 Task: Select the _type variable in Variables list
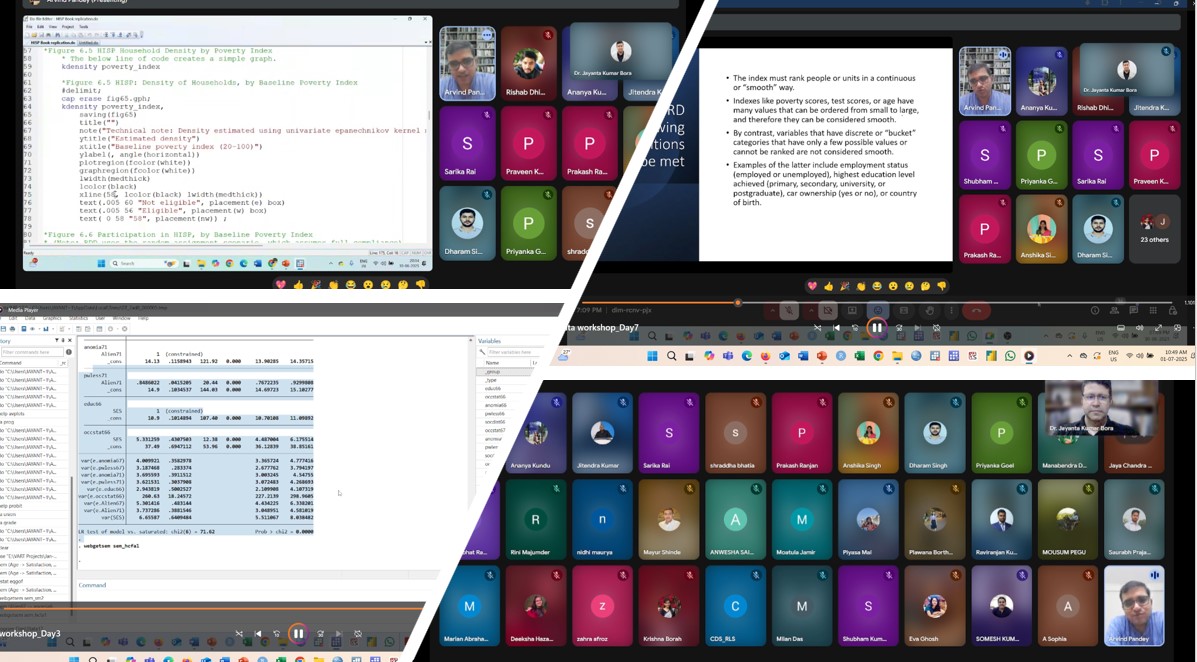[x=491, y=380]
